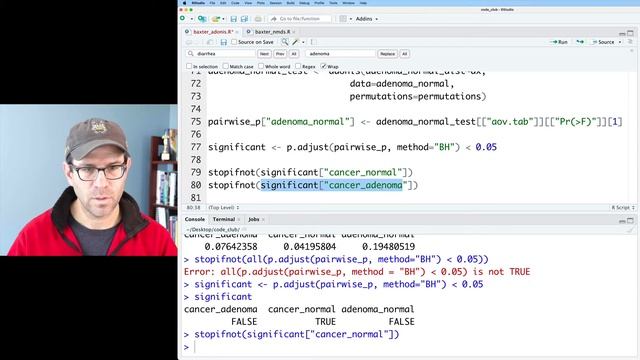This screenshot has width=640, height=360.
Task: Close the baxter_adonis.R tab
Action: 237,32
